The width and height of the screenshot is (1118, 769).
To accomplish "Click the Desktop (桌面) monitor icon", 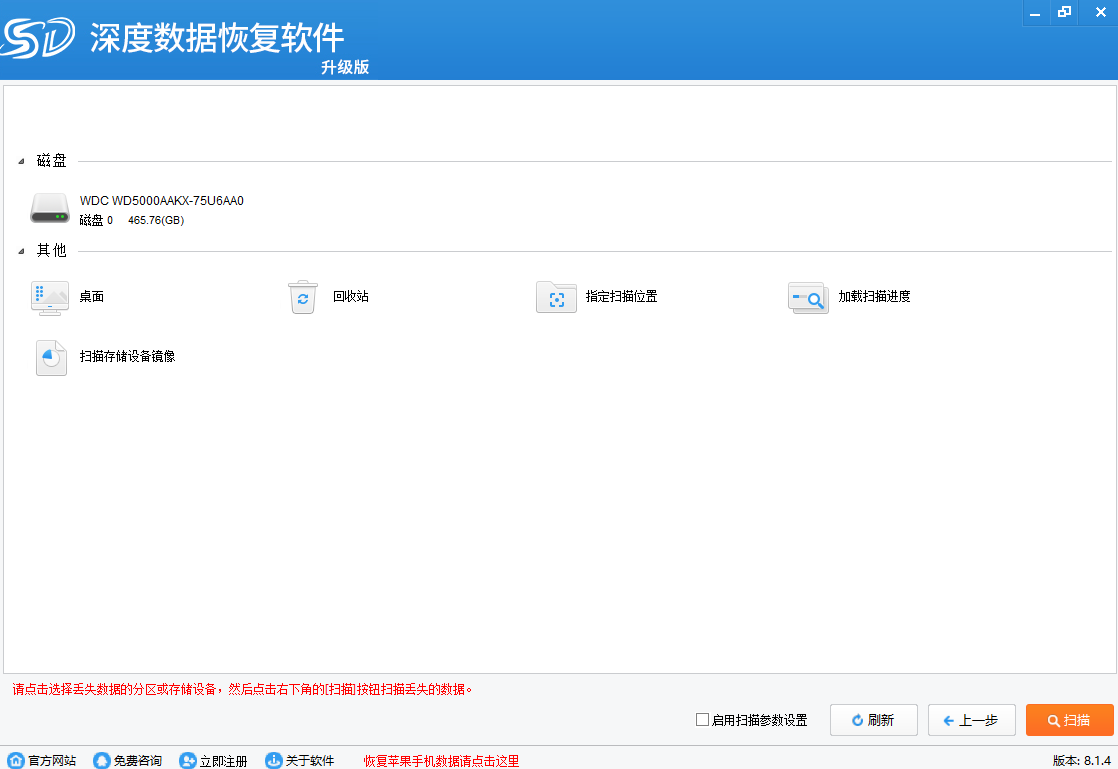I will [x=50, y=298].
